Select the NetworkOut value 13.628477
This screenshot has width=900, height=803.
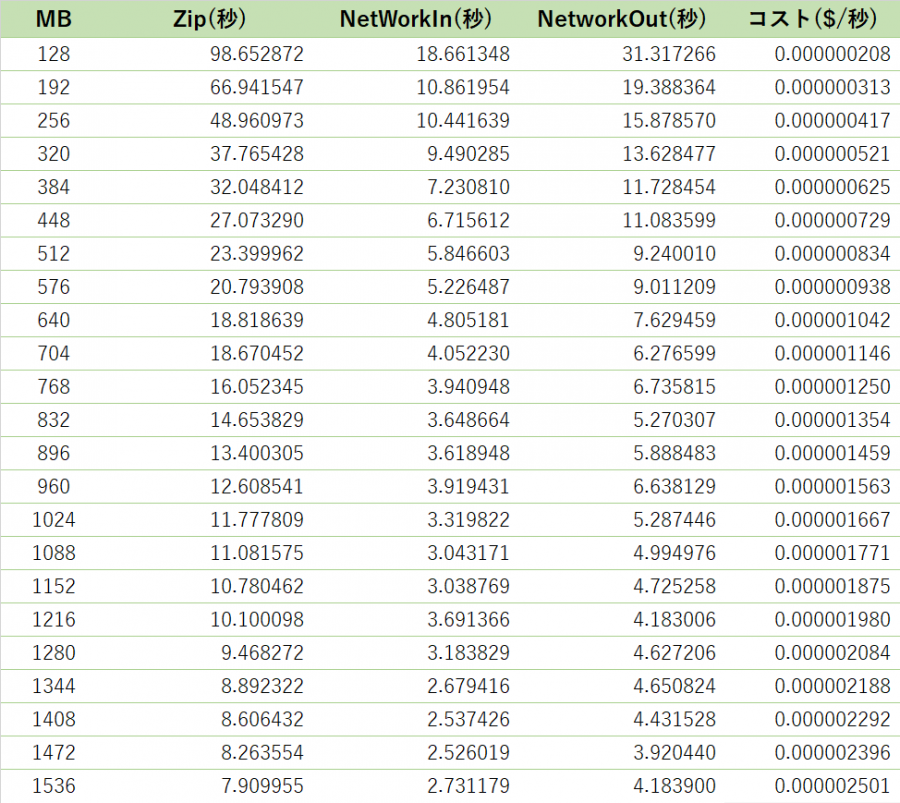point(669,154)
